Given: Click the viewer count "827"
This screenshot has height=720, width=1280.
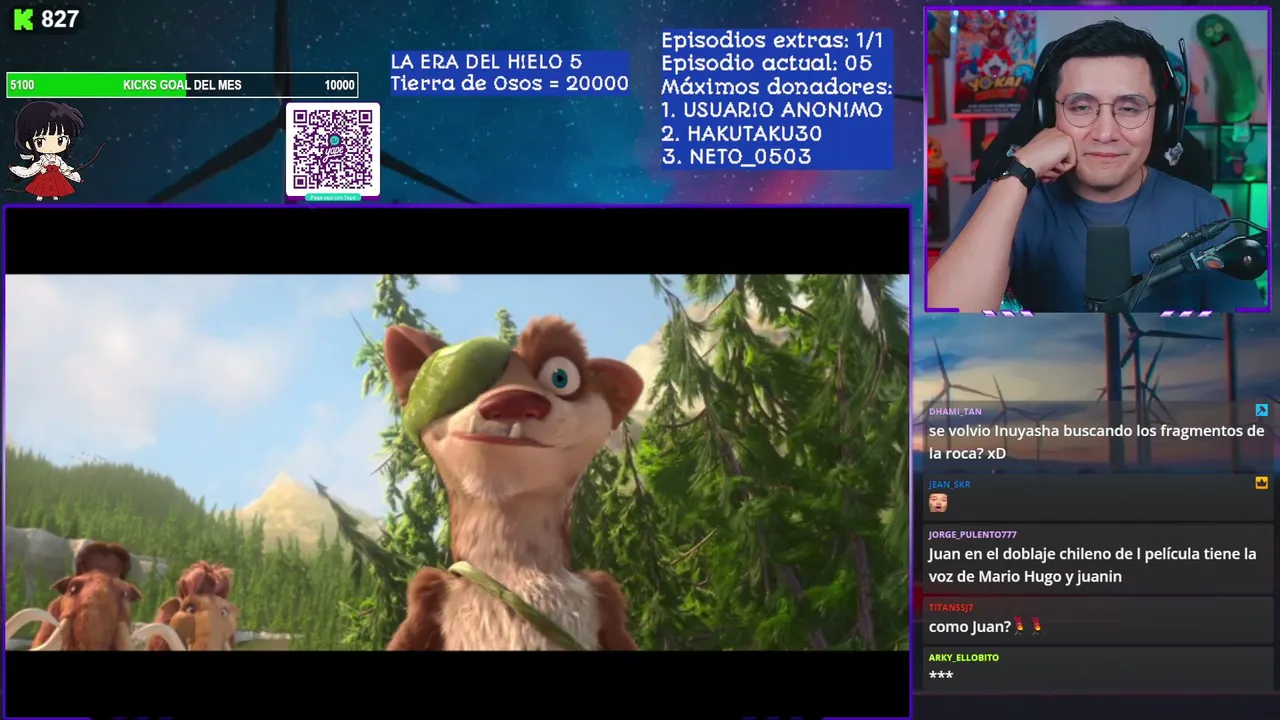Looking at the screenshot, I should coord(60,19).
